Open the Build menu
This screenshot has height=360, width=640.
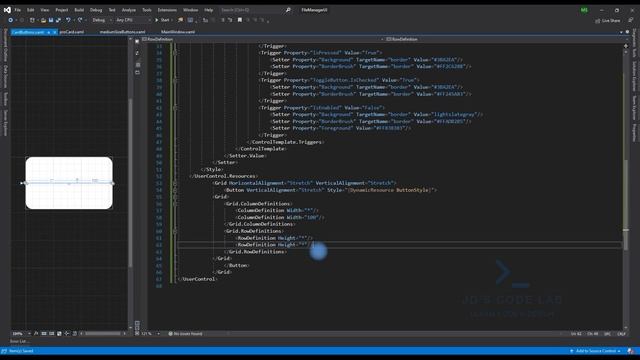click(79, 10)
